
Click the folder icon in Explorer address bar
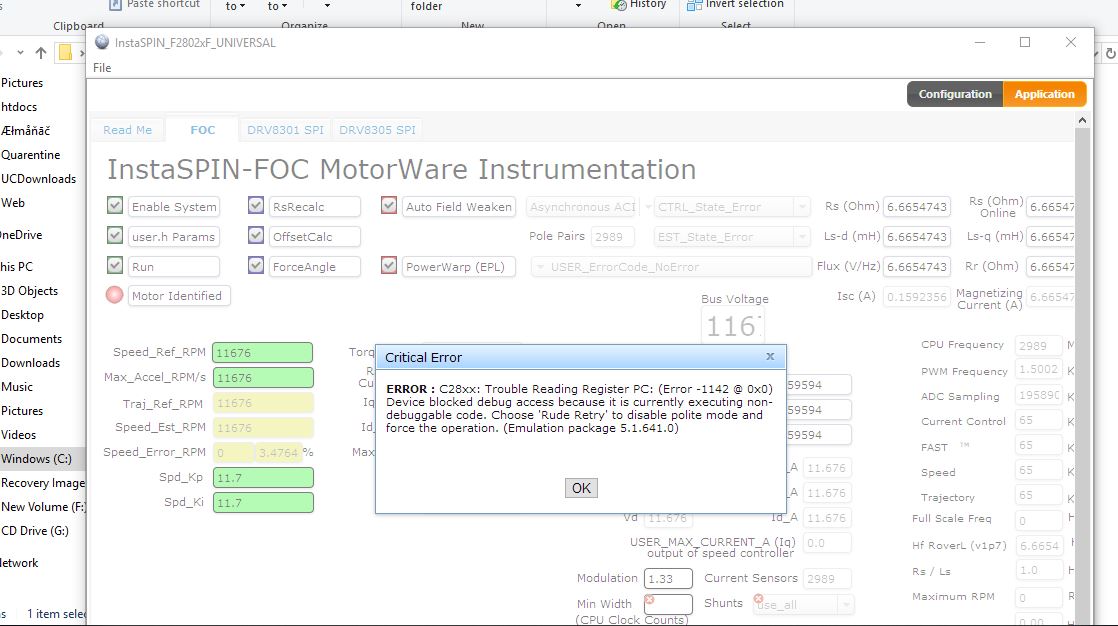[65, 52]
